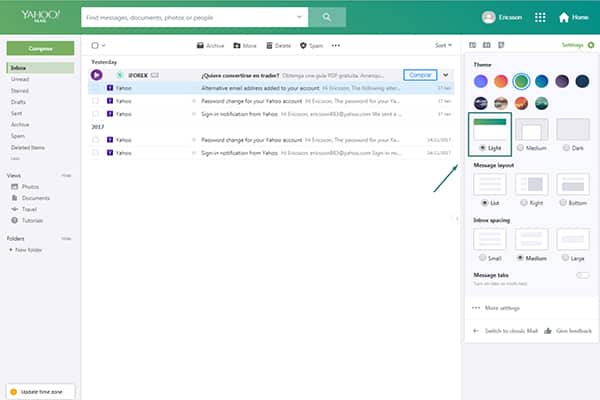
Task: Open the sidebar Spam folder
Action: 18,136
